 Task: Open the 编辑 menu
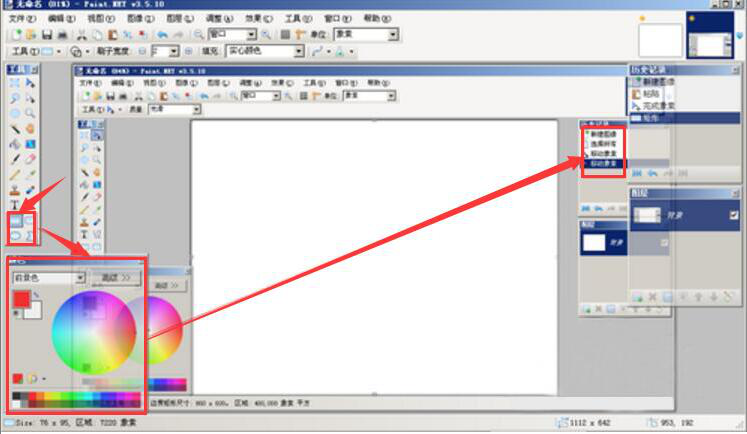pos(61,18)
